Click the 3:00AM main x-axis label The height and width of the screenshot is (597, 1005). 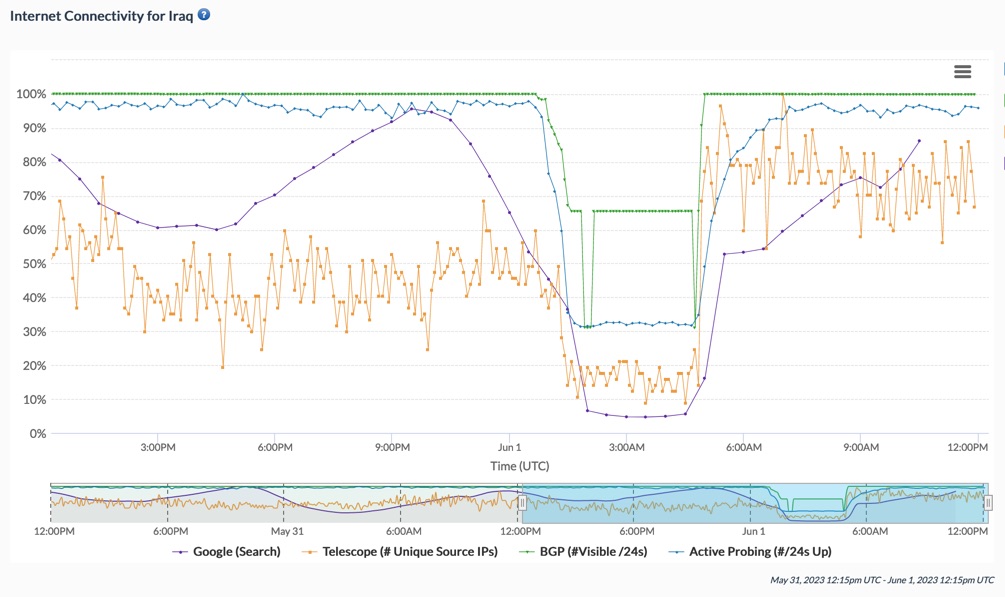(x=627, y=447)
